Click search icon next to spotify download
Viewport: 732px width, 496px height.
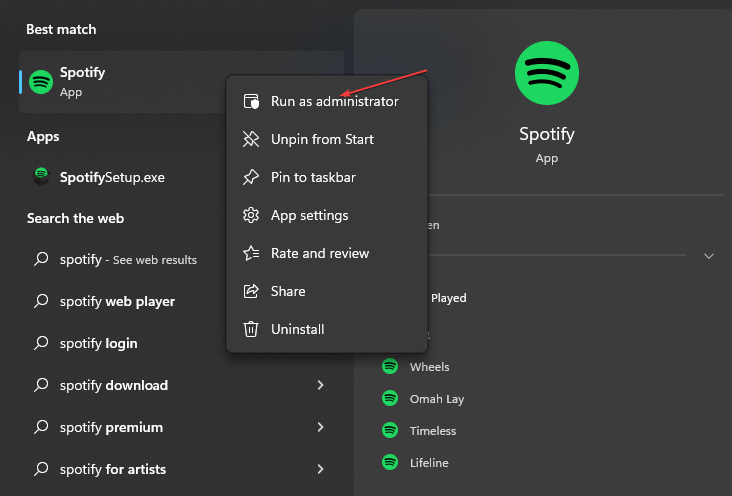pyautogui.click(x=41, y=385)
